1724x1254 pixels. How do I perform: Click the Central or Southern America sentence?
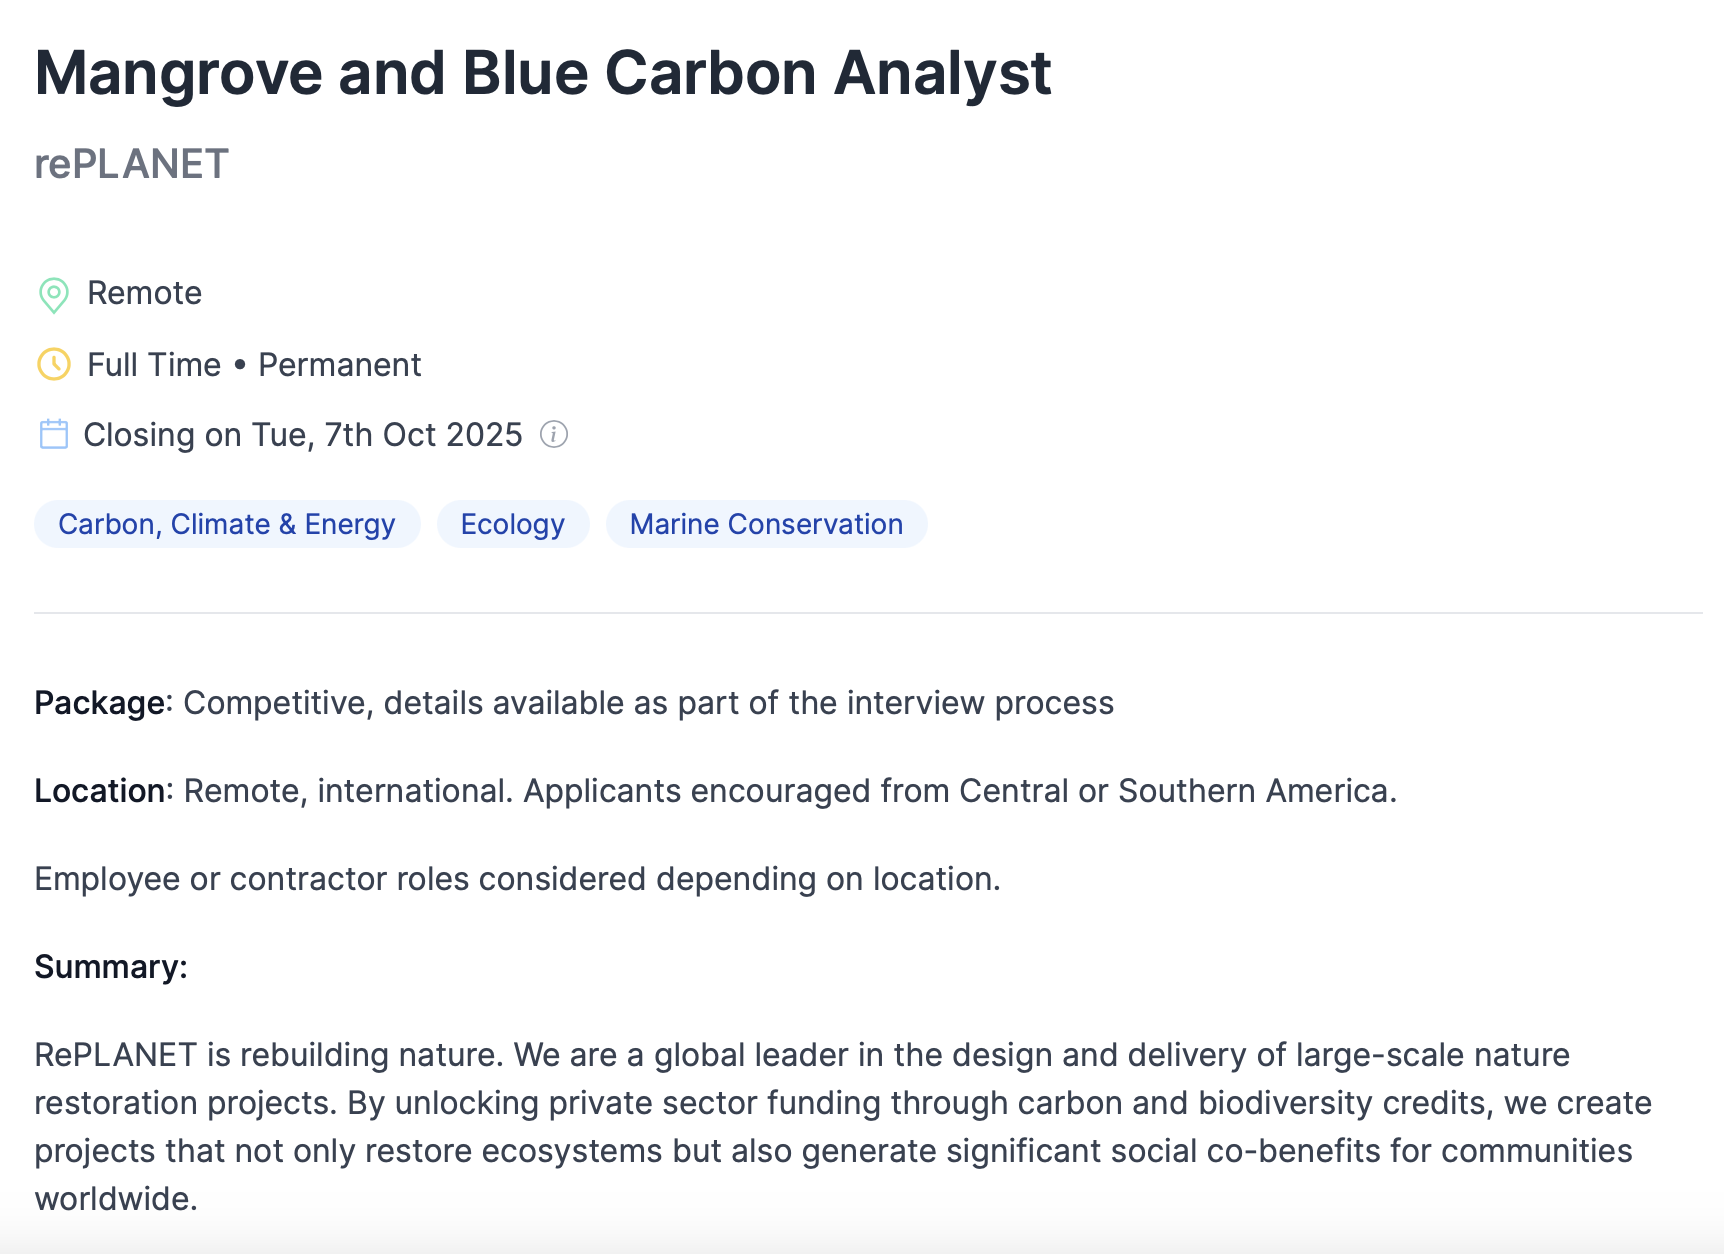[x=960, y=791]
